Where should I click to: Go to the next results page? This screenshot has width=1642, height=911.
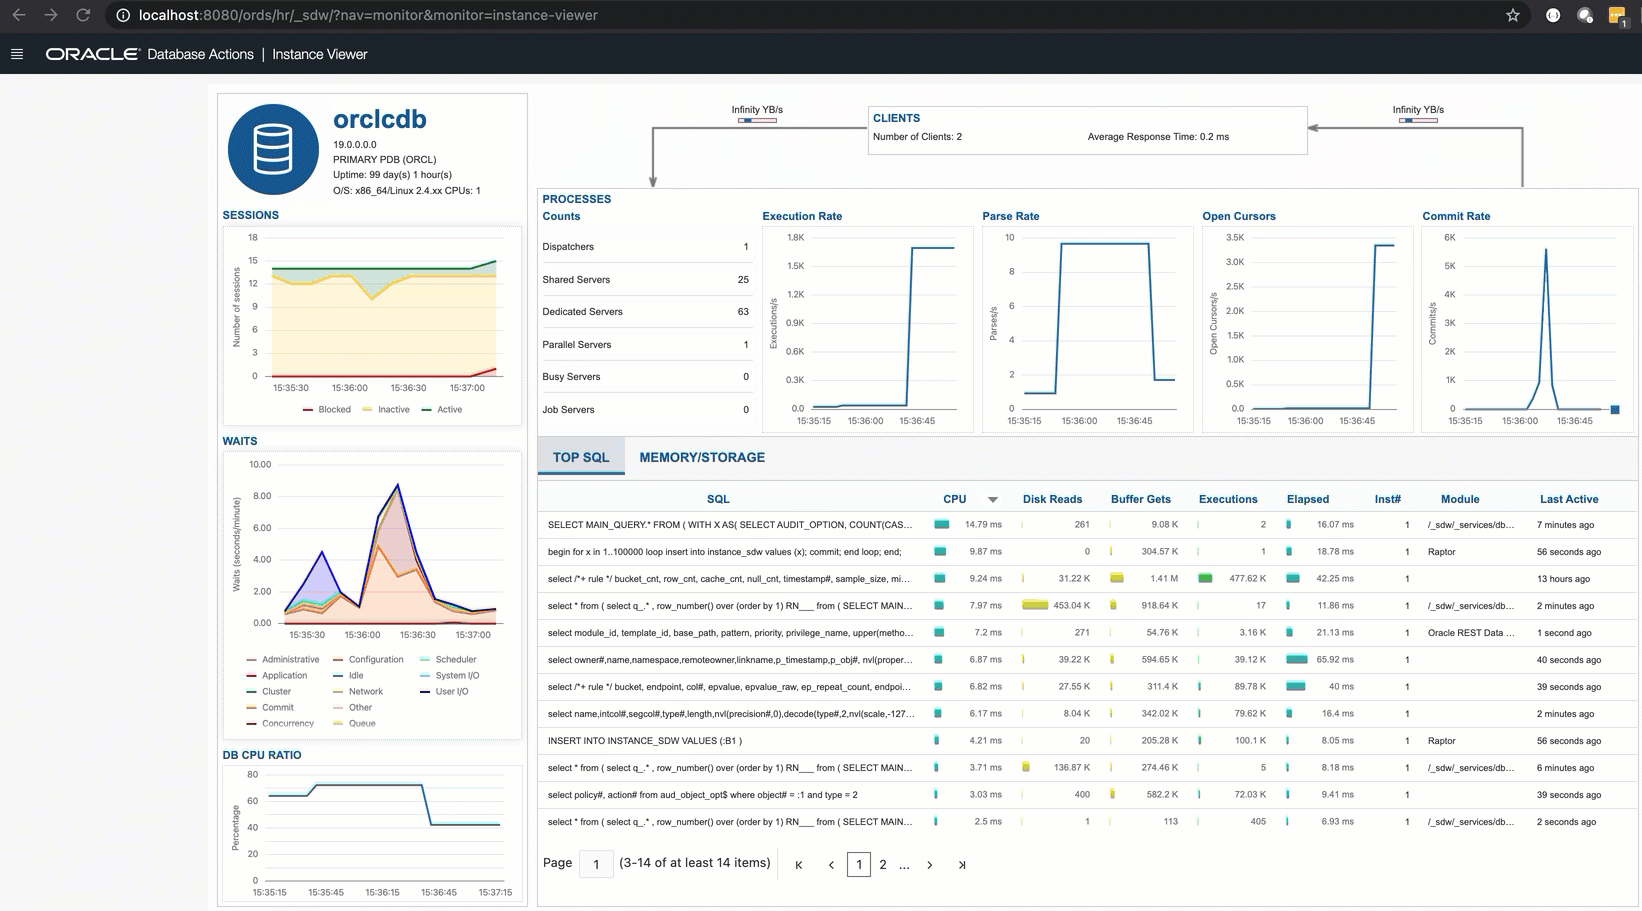(929, 865)
